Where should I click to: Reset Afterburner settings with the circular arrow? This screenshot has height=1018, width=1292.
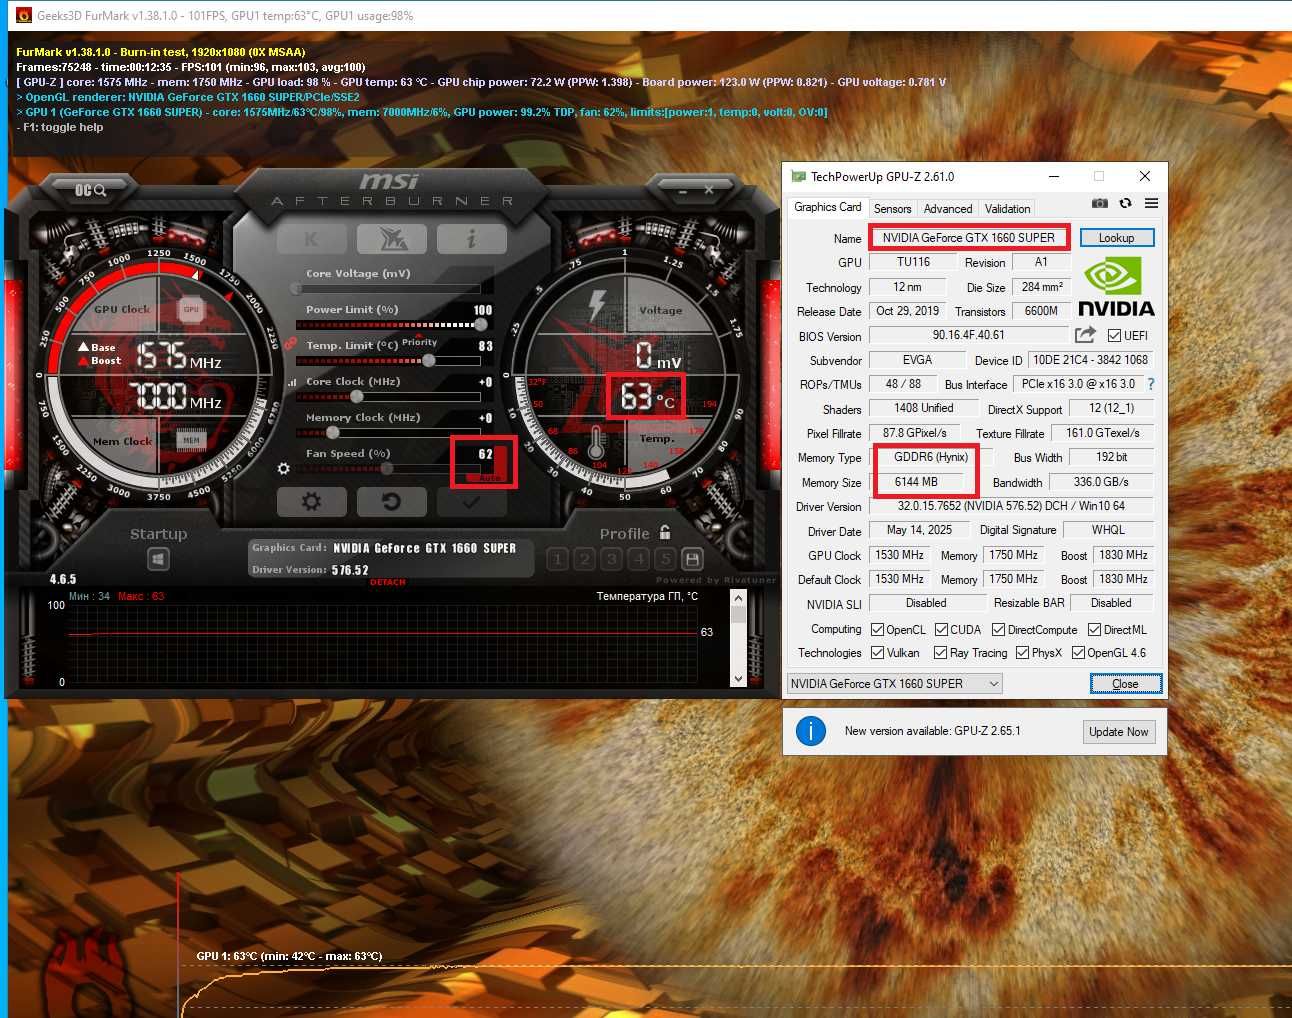click(392, 502)
